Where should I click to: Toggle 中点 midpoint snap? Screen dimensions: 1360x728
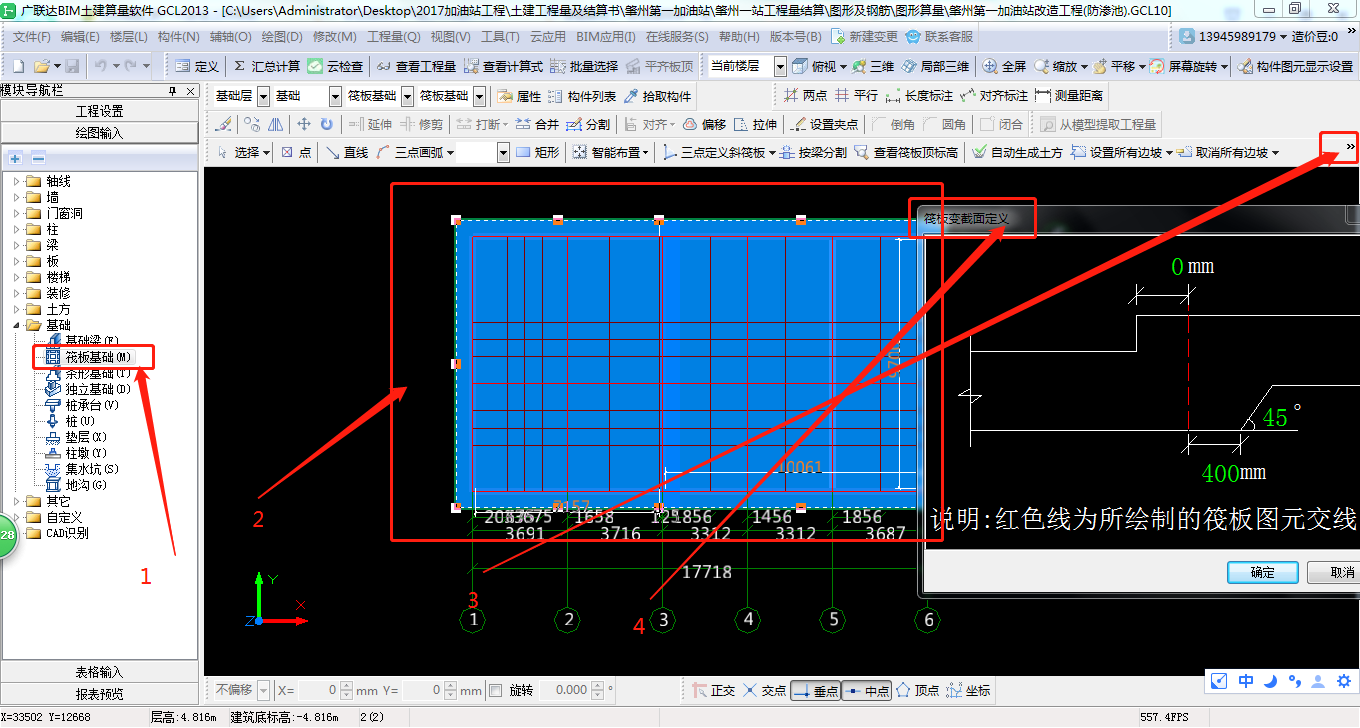click(866, 690)
